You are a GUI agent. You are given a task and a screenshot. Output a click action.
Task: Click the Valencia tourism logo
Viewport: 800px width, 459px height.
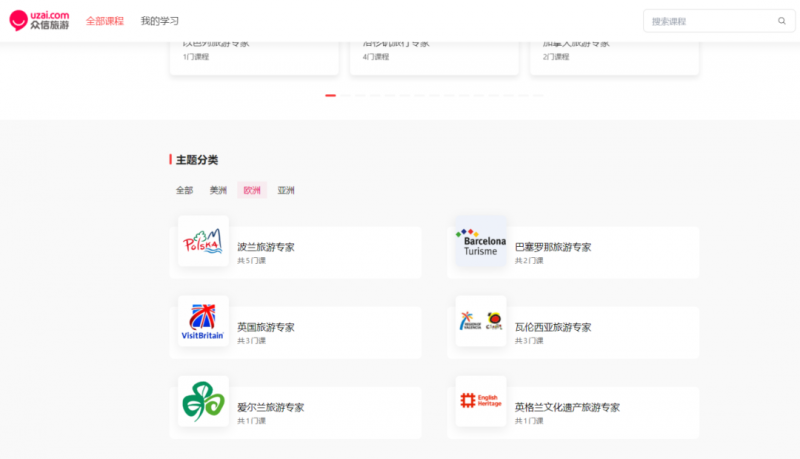[481, 322]
